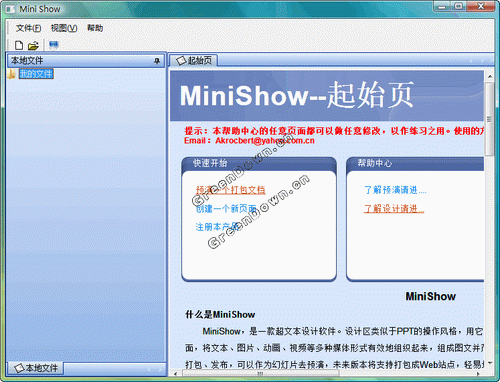Click the 注册本产品 link

point(217,227)
